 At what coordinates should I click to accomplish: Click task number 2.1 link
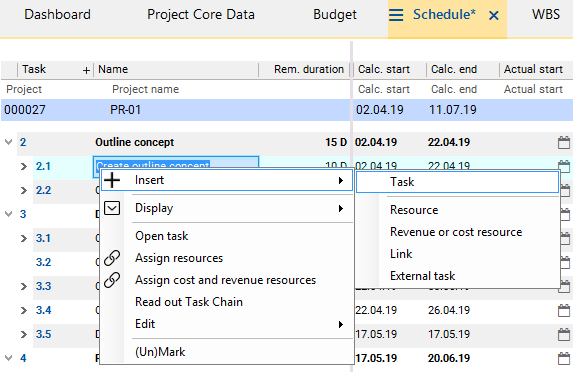(x=43, y=166)
